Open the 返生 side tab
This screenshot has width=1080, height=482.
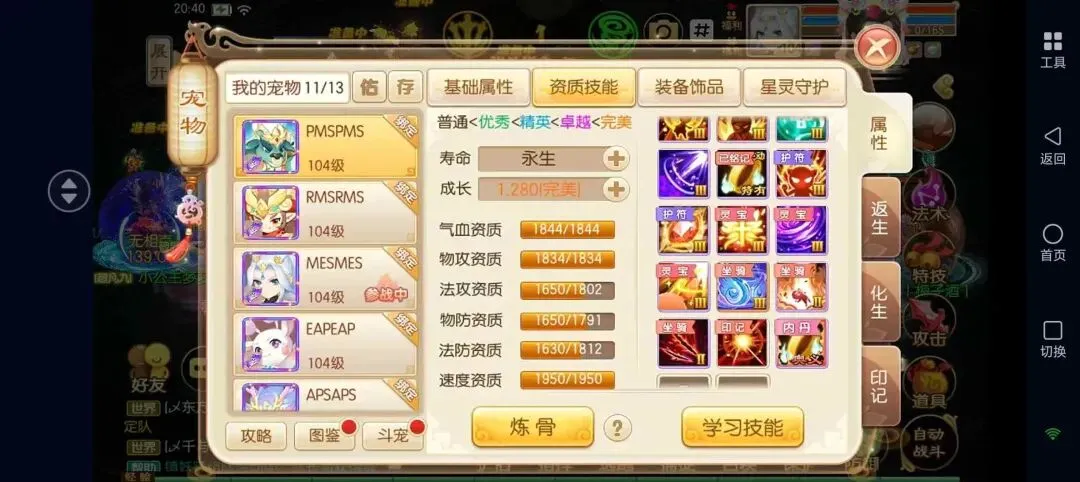[880, 218]
